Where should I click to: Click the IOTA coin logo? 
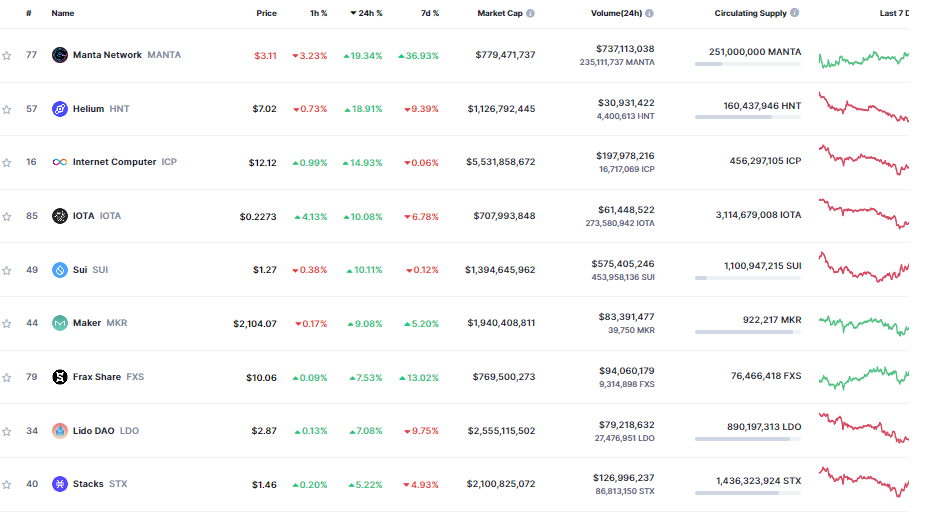pyautogui.click(x=59, y=216)
